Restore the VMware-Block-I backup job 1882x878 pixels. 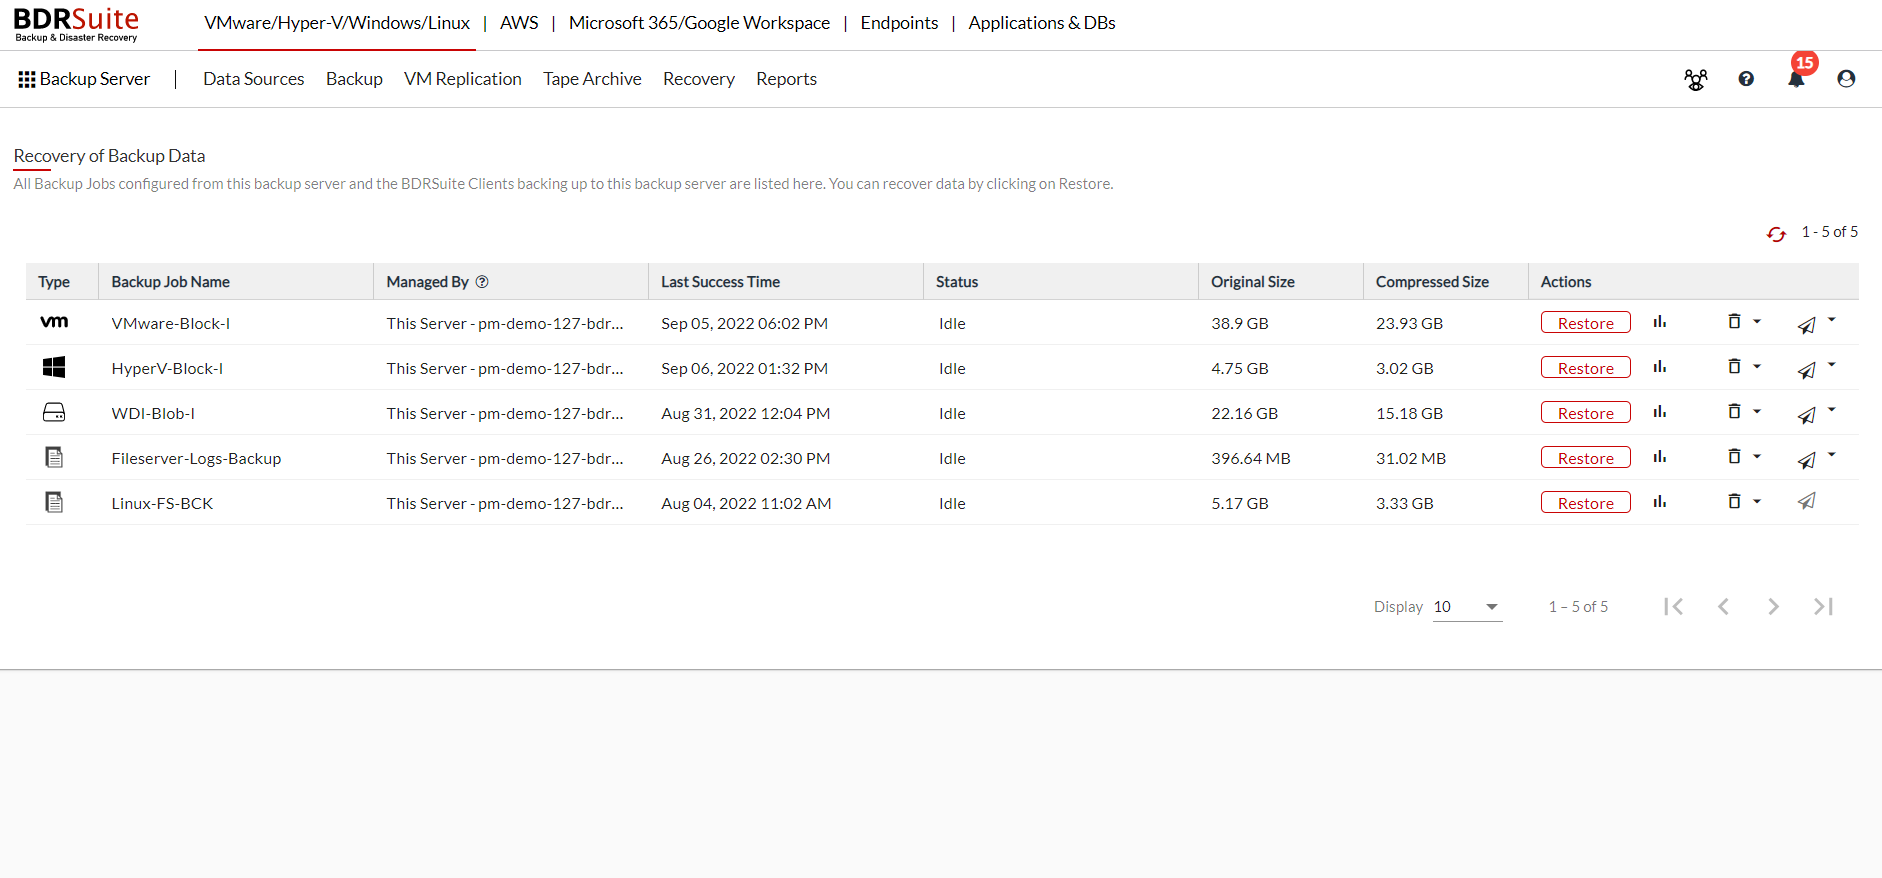[1586, 323]
